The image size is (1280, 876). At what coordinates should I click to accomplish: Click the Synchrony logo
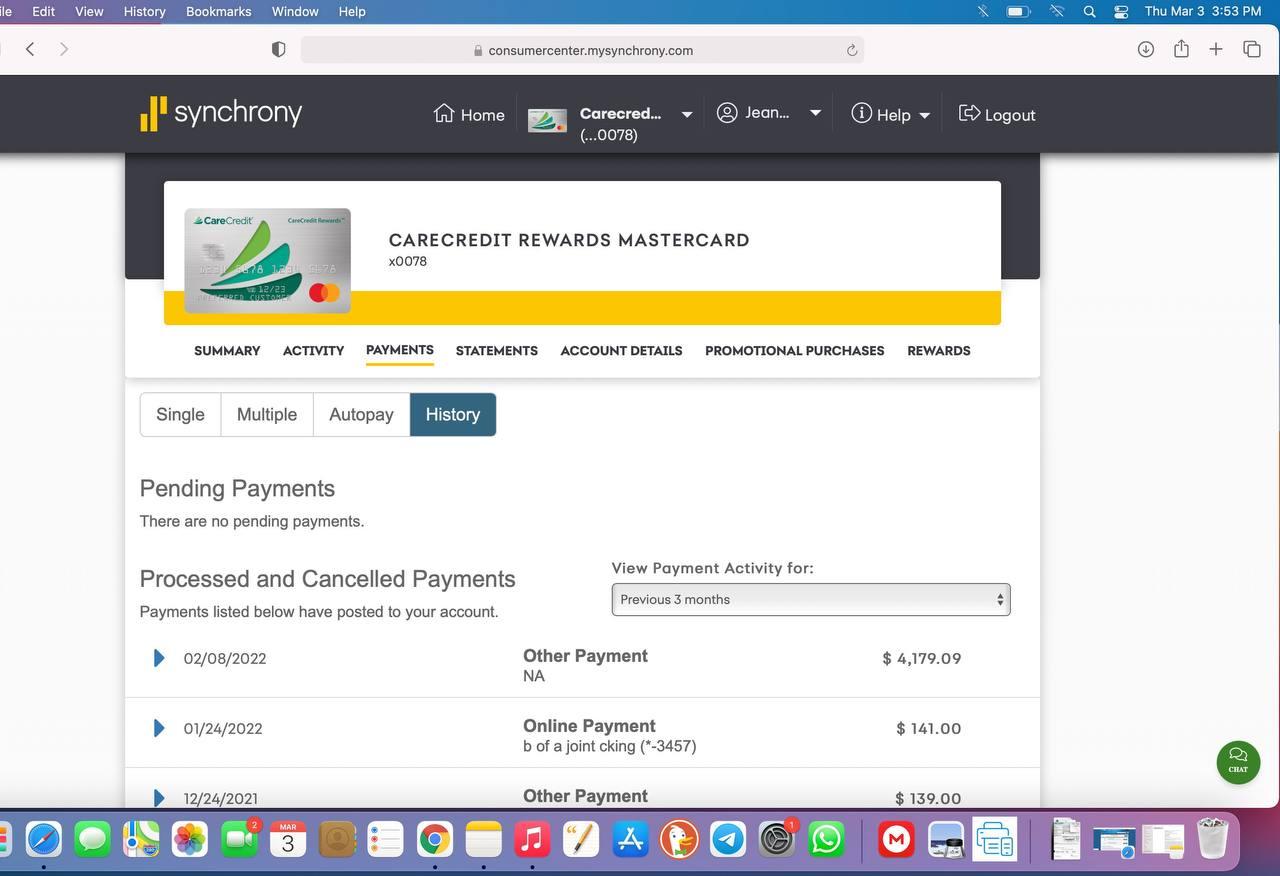(x=221, y=113)
